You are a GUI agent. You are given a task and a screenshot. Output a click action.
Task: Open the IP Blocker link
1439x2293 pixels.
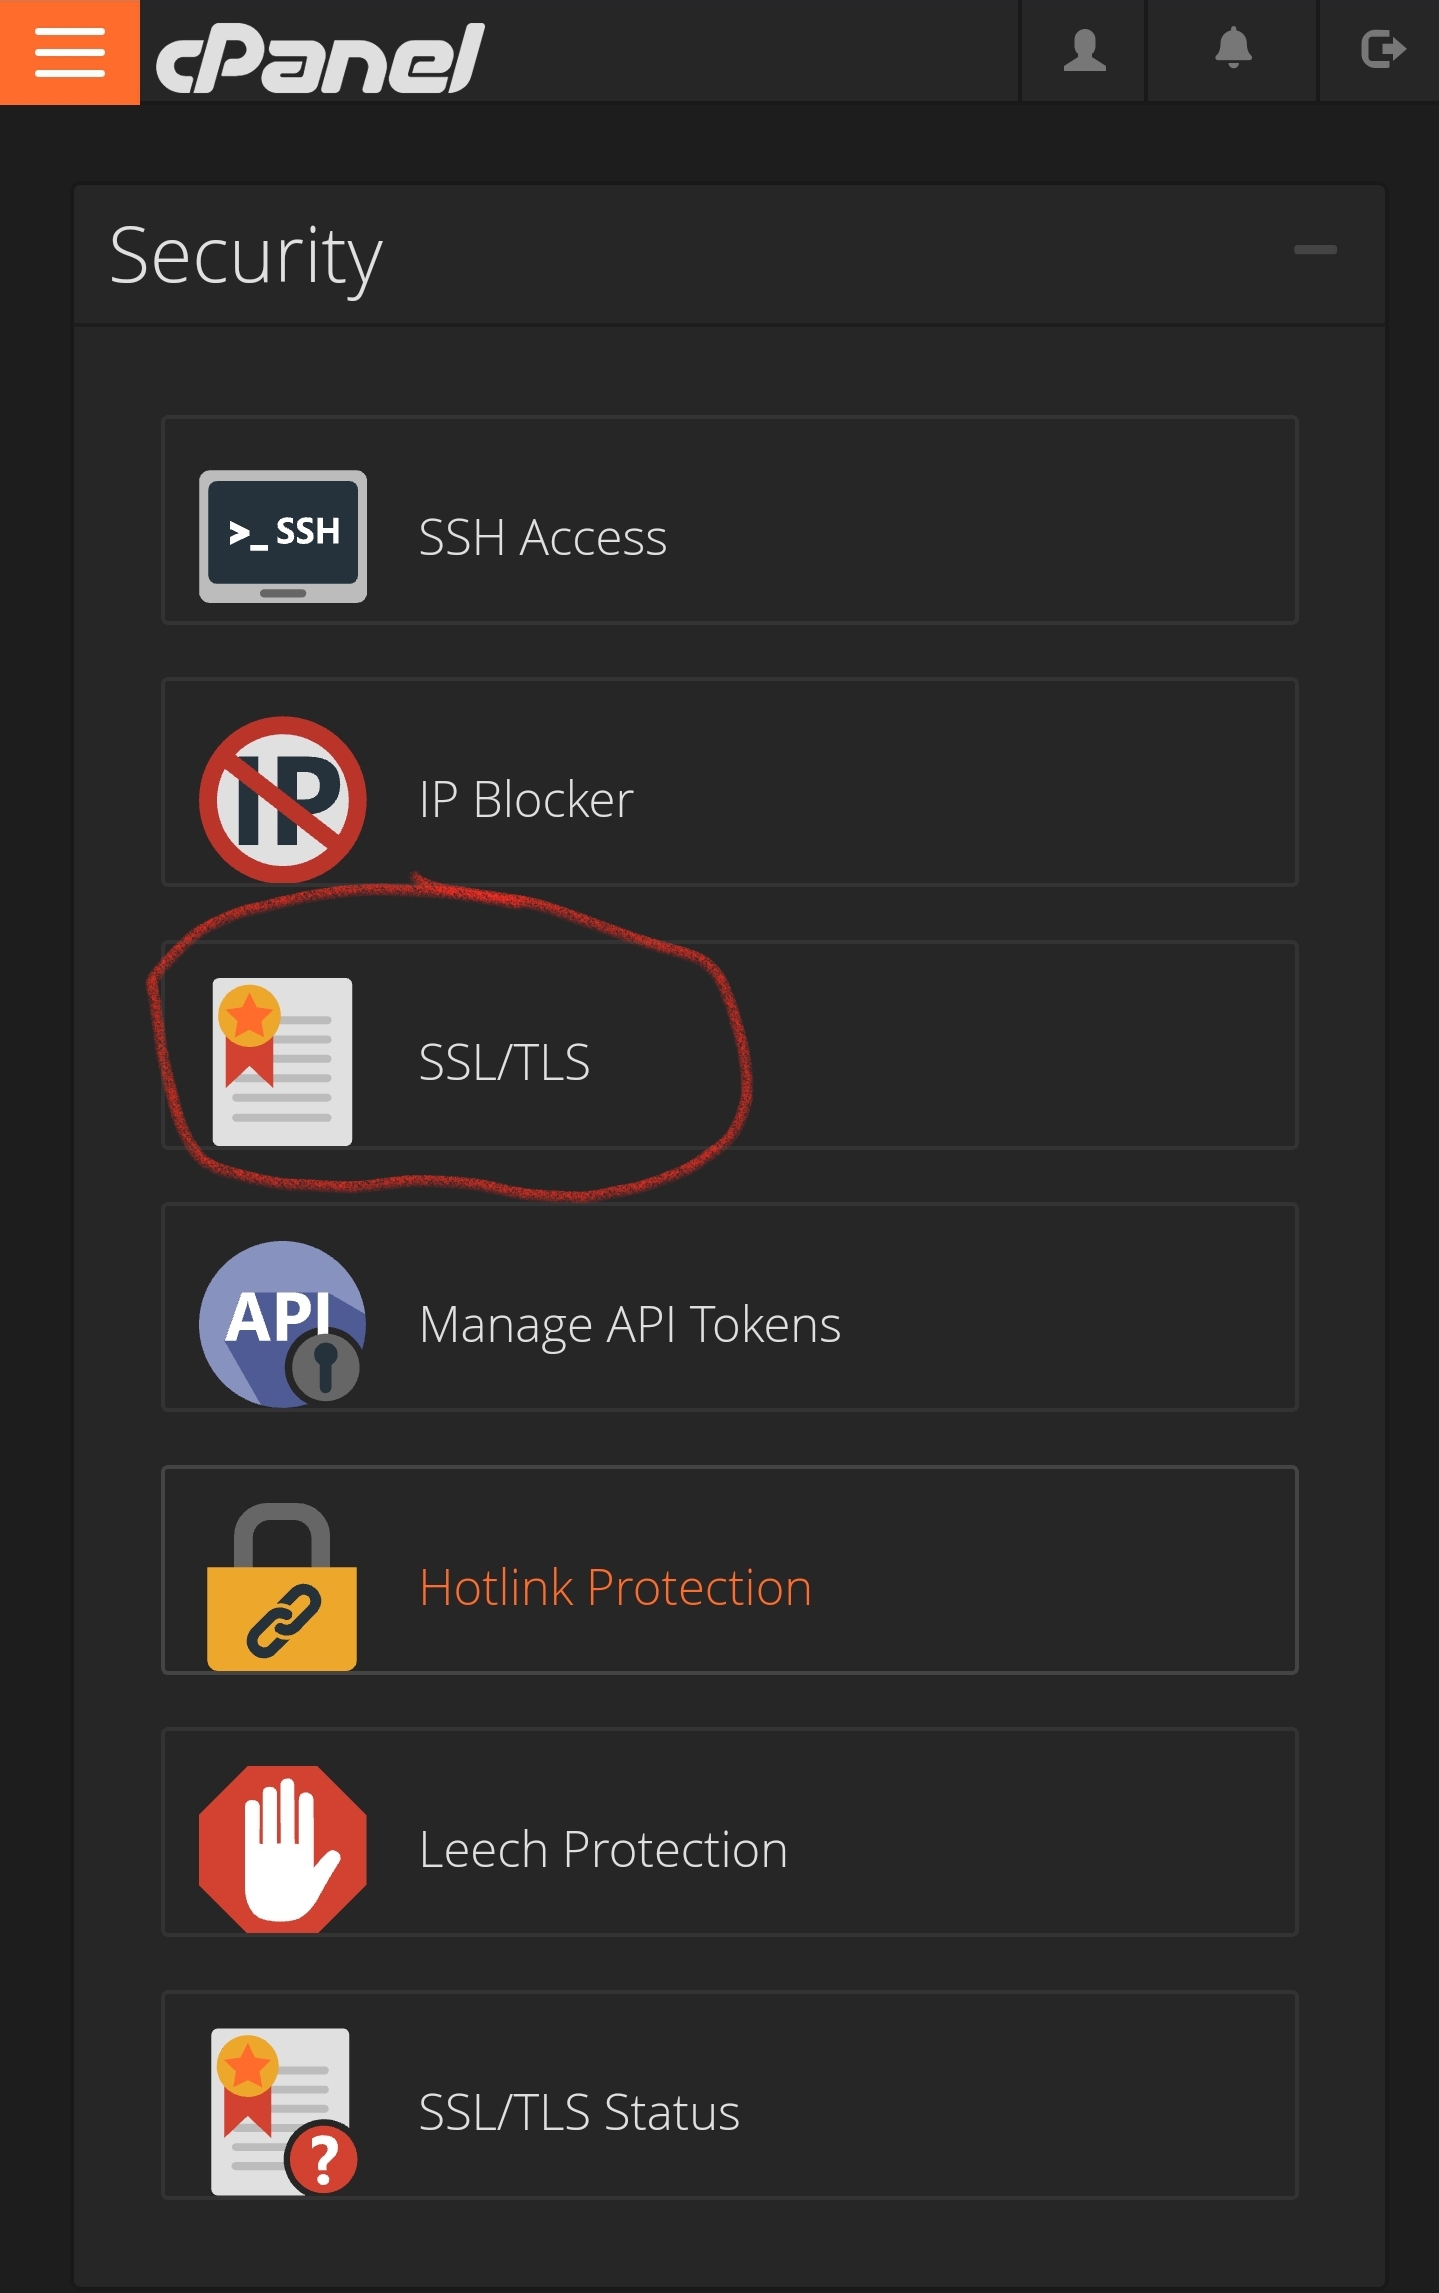pos(526,800)
